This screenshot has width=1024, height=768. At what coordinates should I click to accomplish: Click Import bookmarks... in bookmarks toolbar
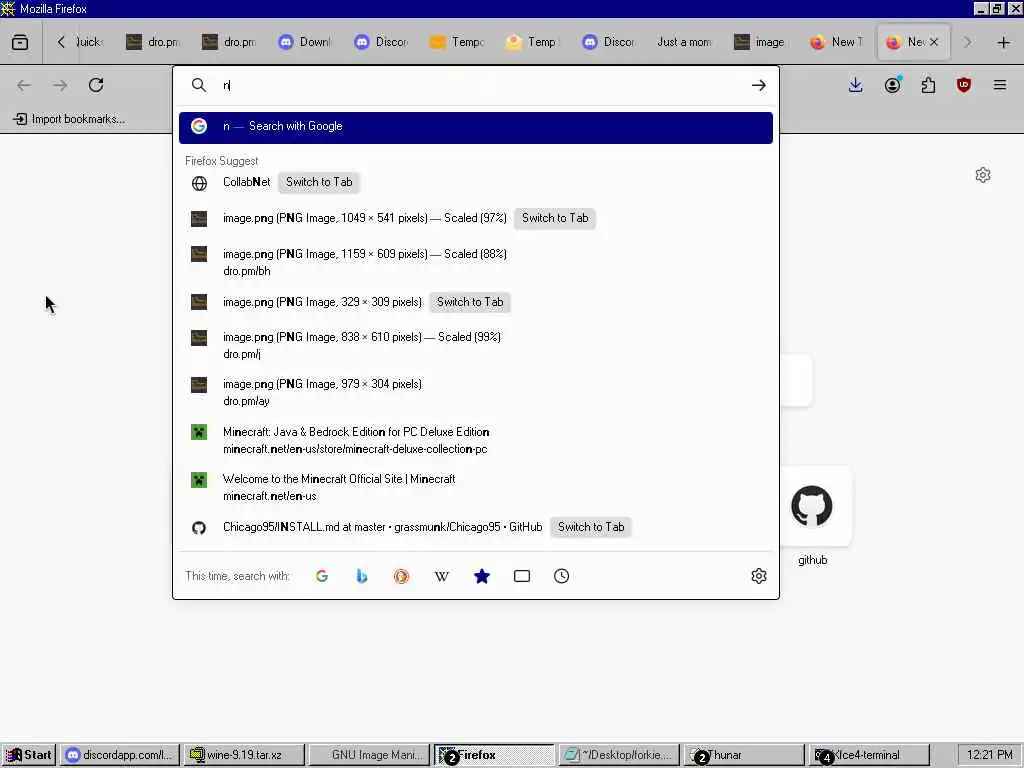tap(69, 119)
